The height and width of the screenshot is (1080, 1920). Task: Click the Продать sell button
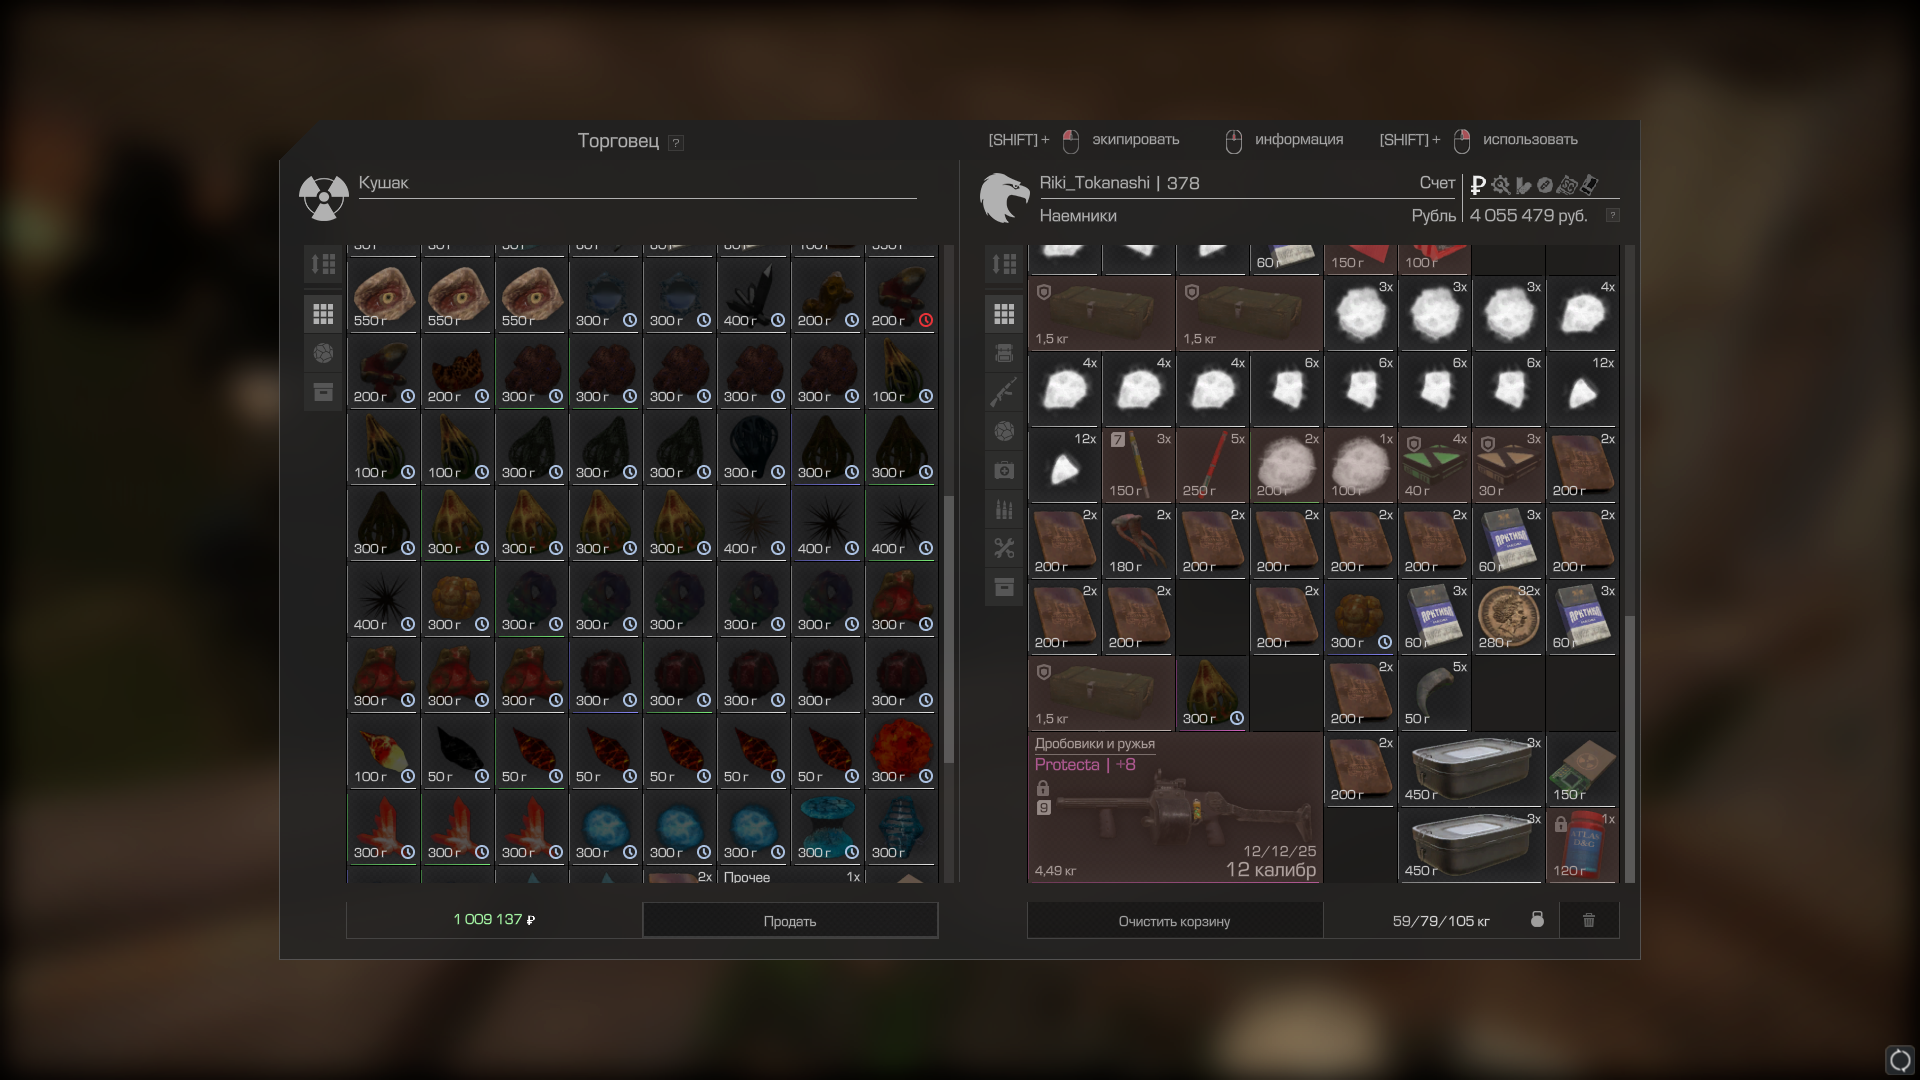(x=790, y=920)
